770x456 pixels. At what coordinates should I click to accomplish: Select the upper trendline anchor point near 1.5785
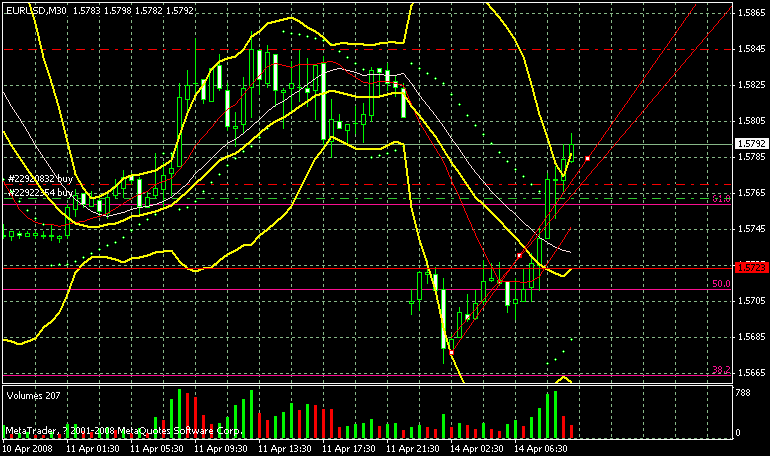587,159
